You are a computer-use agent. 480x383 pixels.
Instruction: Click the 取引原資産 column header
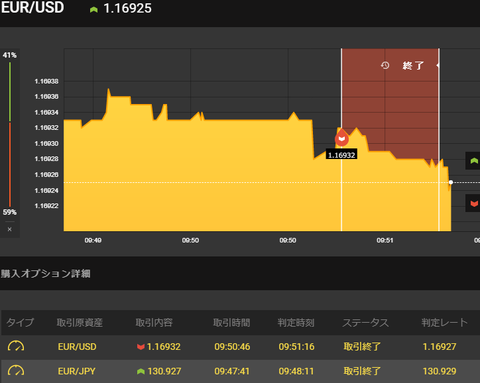[x=79, y=322]
